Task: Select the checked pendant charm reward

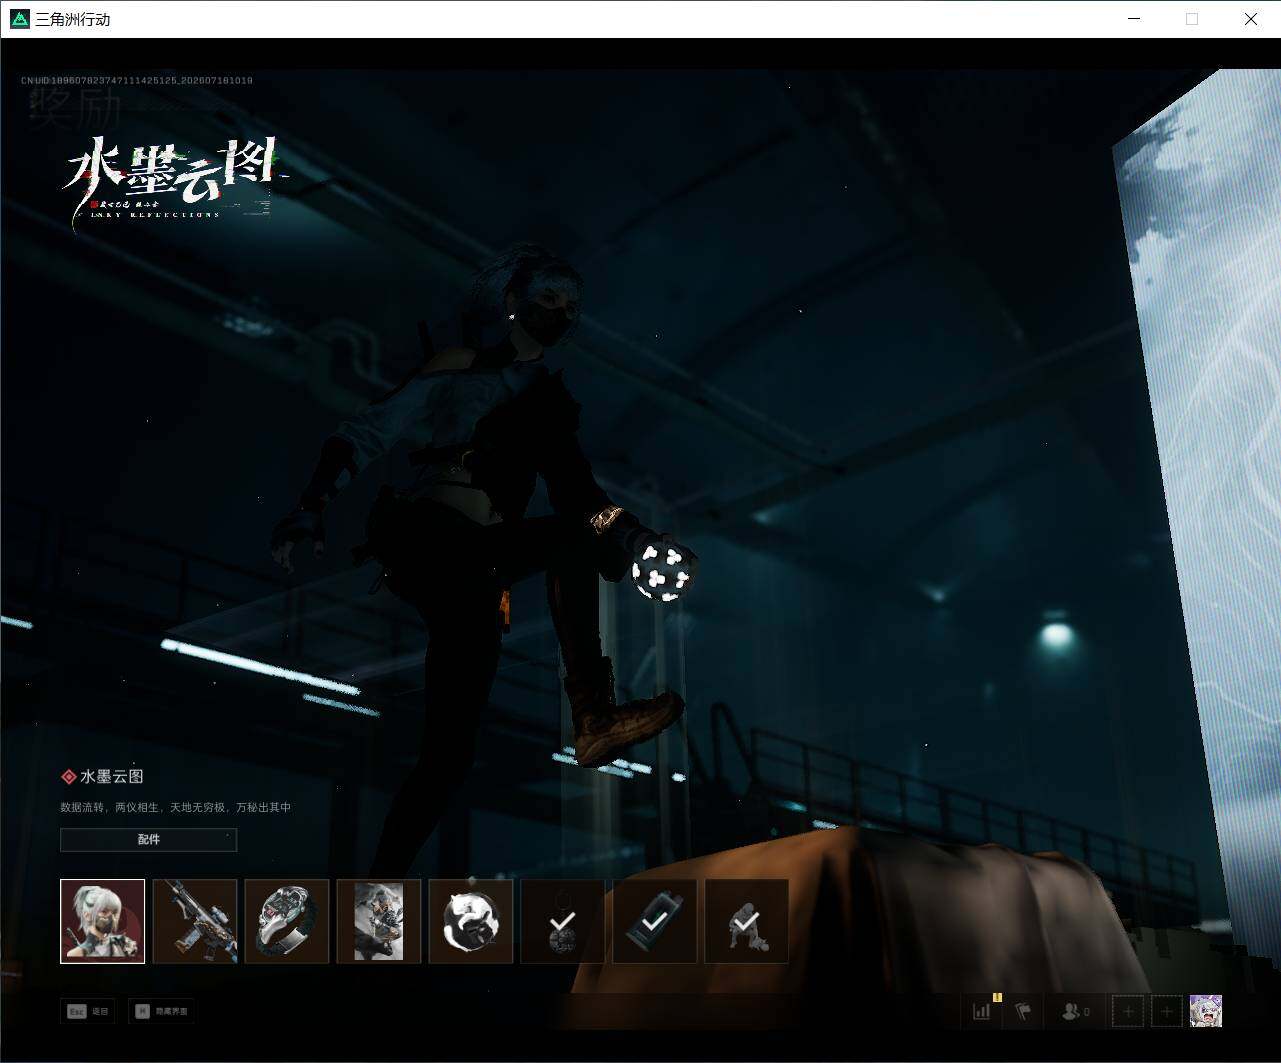Action: [563, 921]
